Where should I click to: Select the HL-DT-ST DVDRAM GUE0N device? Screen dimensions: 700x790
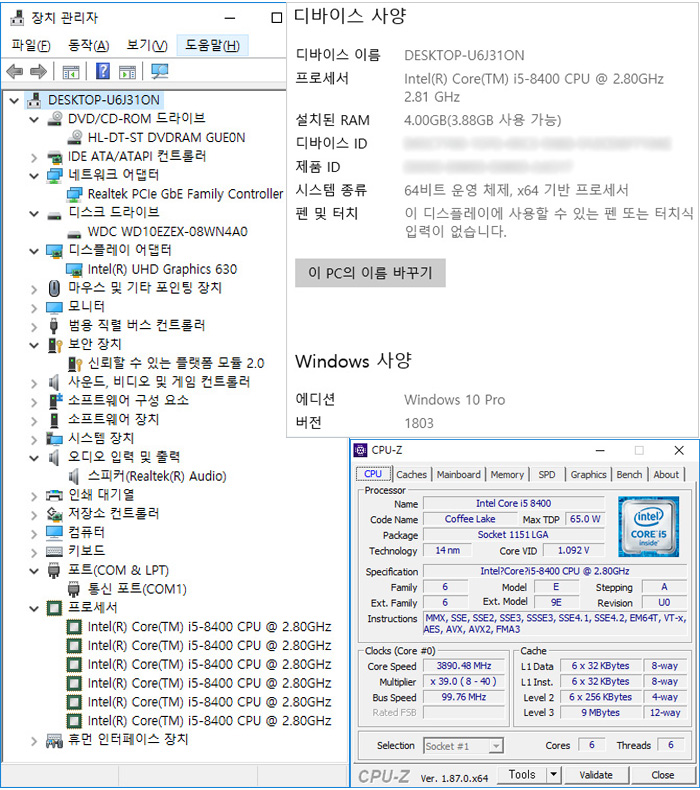pyautogui.click(x=166, y=138)
